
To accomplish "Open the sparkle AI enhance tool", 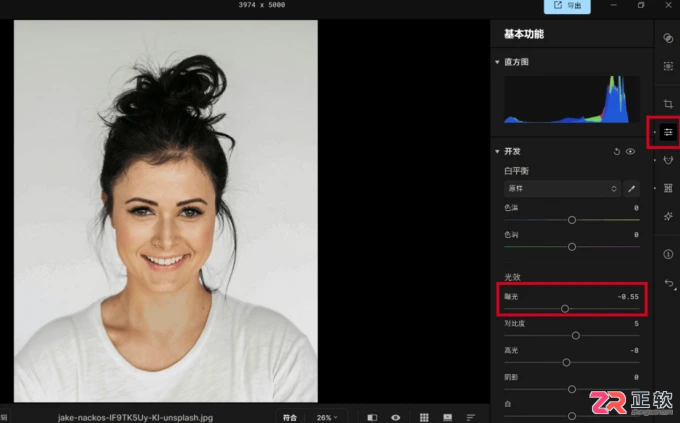I will point(668,216).
